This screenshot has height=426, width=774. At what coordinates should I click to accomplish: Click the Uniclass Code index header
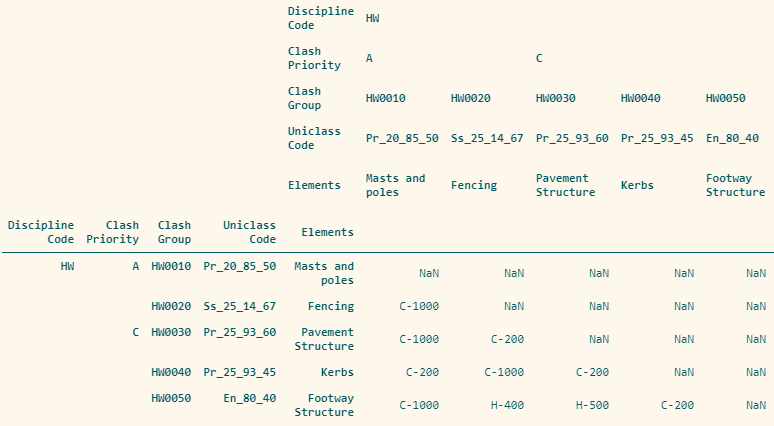pos(249,232)
